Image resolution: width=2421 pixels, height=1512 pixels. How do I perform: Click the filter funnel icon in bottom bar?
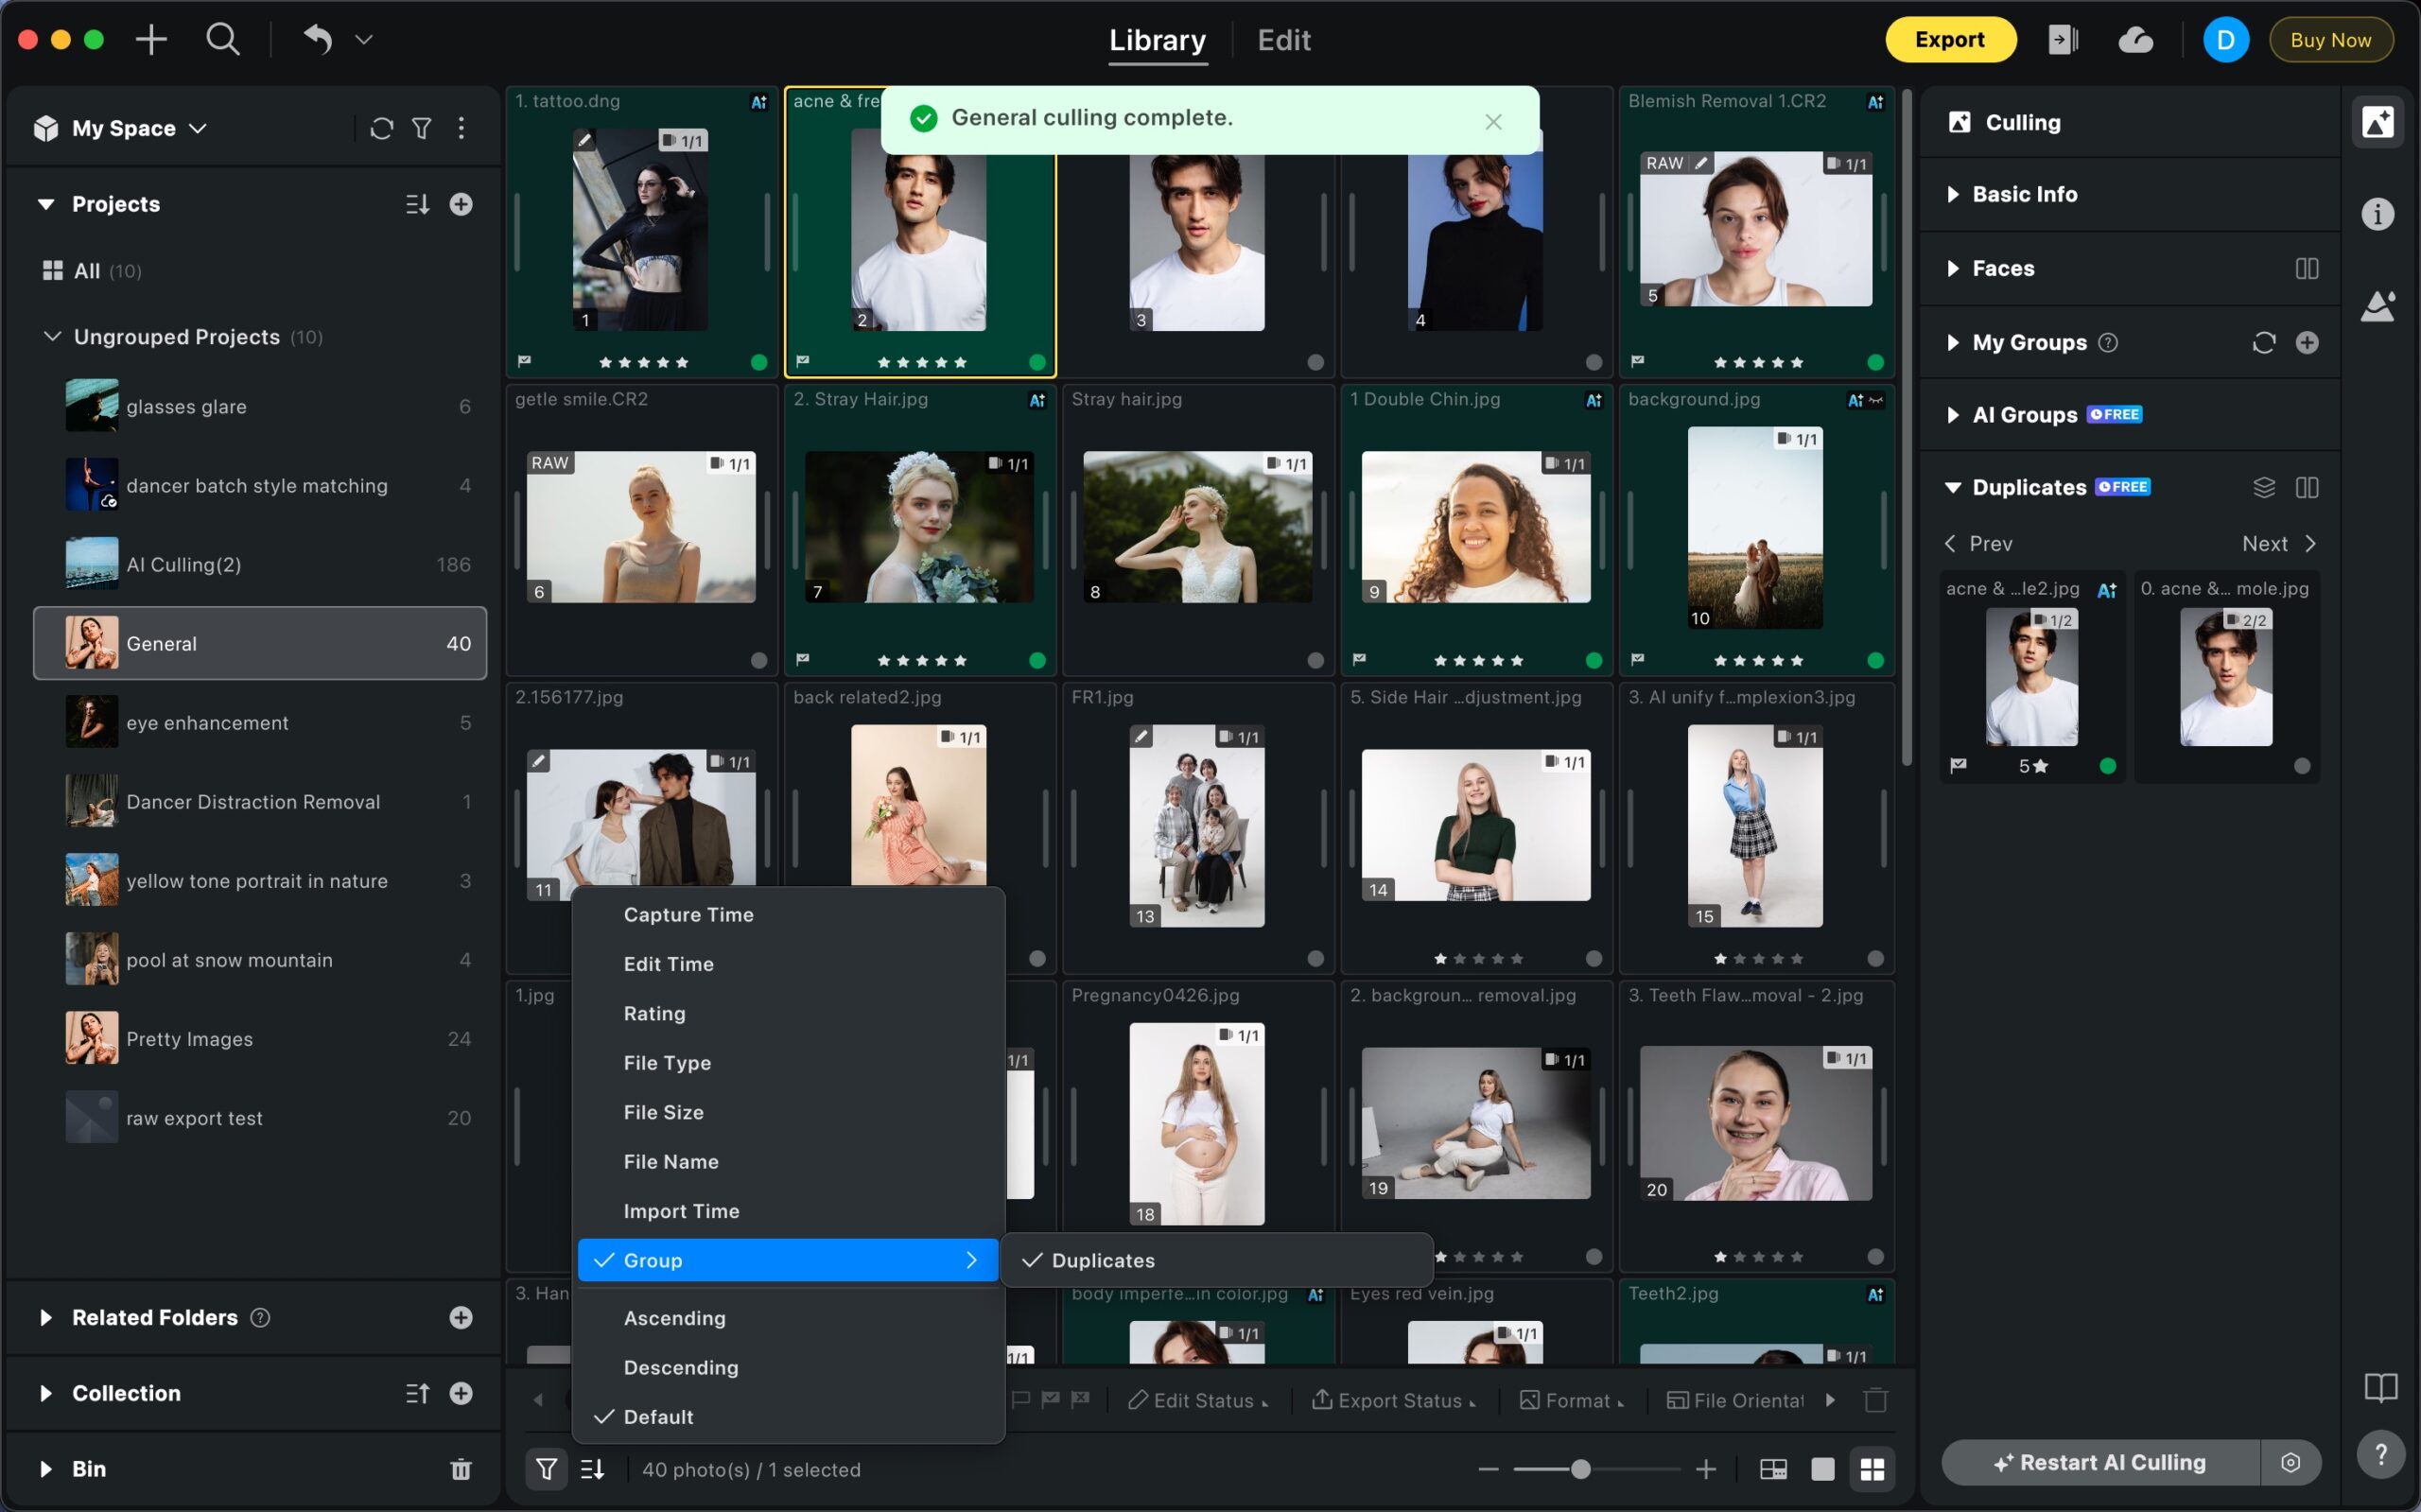click(546, 1469)
